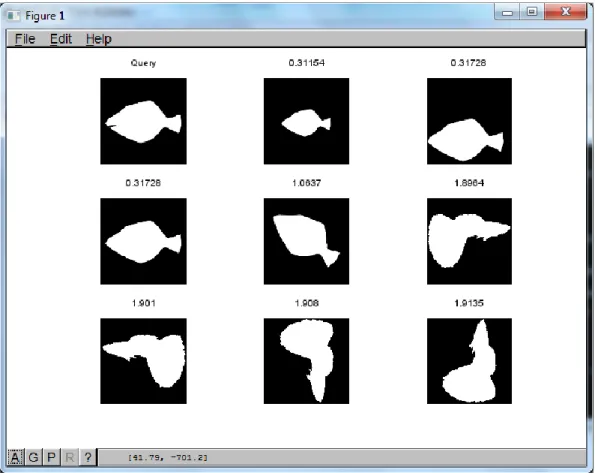Click the 1.9135 score label
Image resolution: width=595 pixels, height=473 pixels.
click(469, 303)
